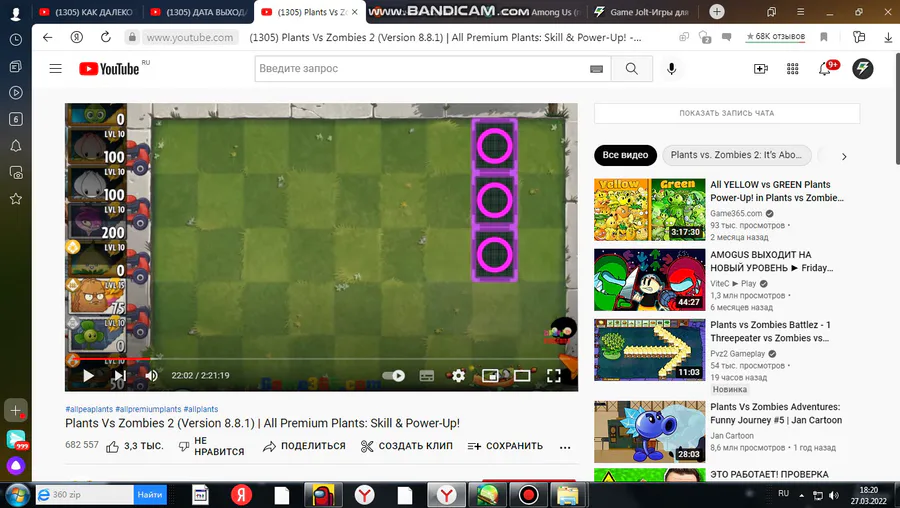Image resolution: width=900 pixels, height=508 pixels.
Task: Dislike the video with НЕ НРАВИТСЯ
Action: tap(211, 446)
